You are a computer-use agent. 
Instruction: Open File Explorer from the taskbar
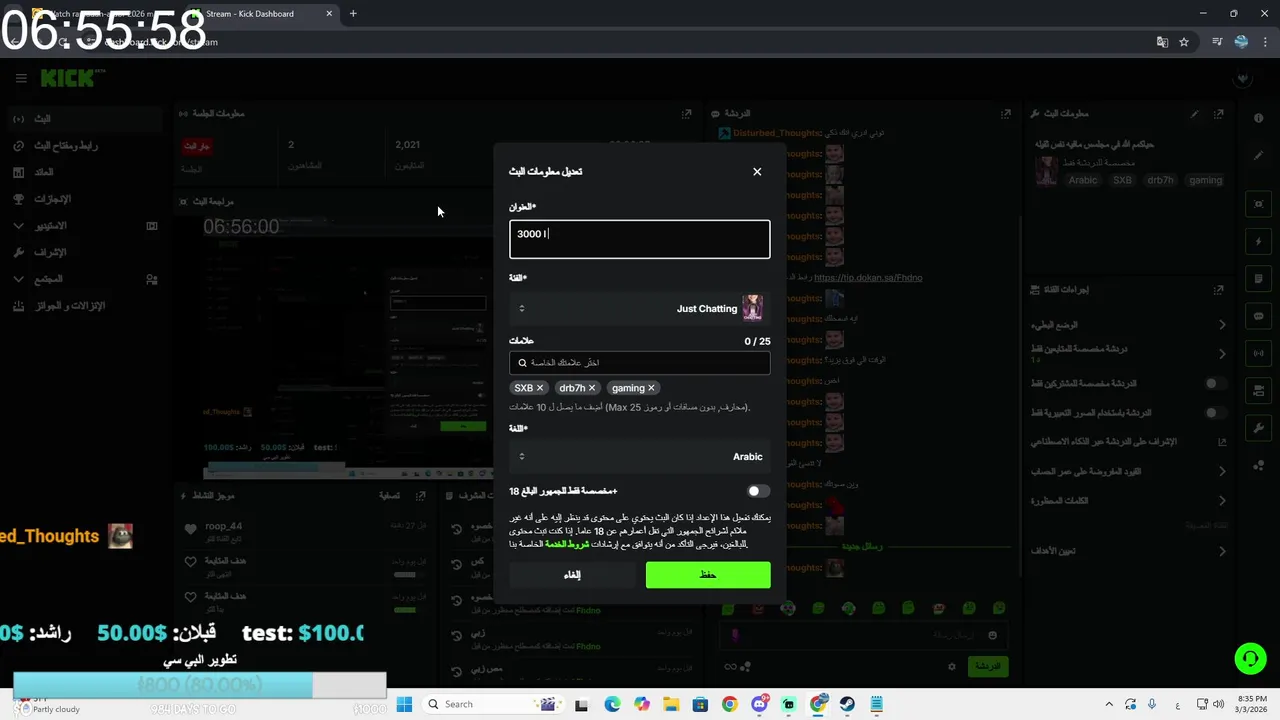pos(671,704)
